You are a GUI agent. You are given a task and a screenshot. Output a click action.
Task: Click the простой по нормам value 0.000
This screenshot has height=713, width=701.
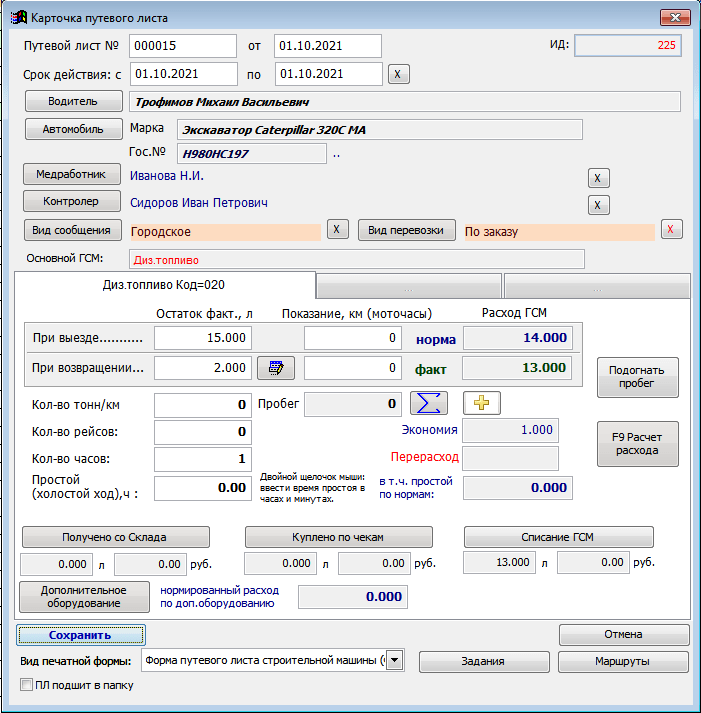(518, 488)
